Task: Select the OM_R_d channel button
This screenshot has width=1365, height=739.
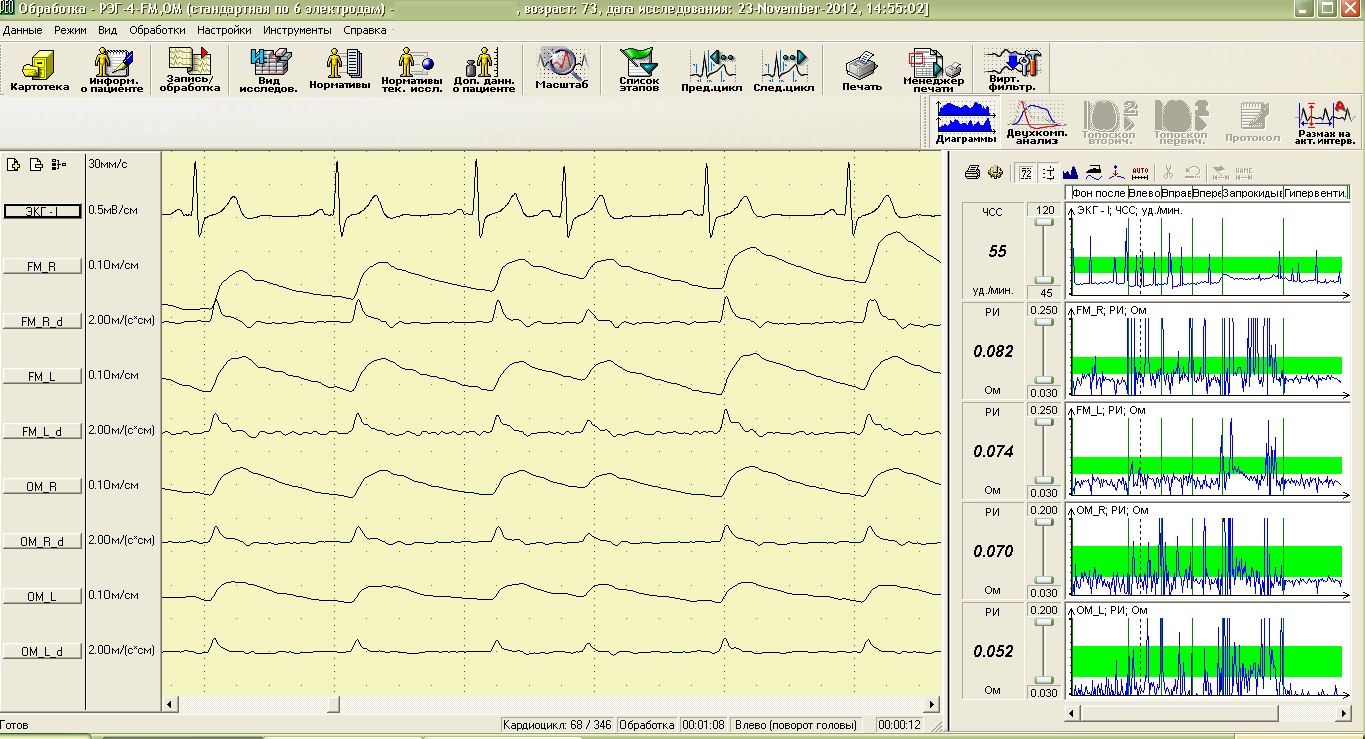Action: (x=42, y=541)
